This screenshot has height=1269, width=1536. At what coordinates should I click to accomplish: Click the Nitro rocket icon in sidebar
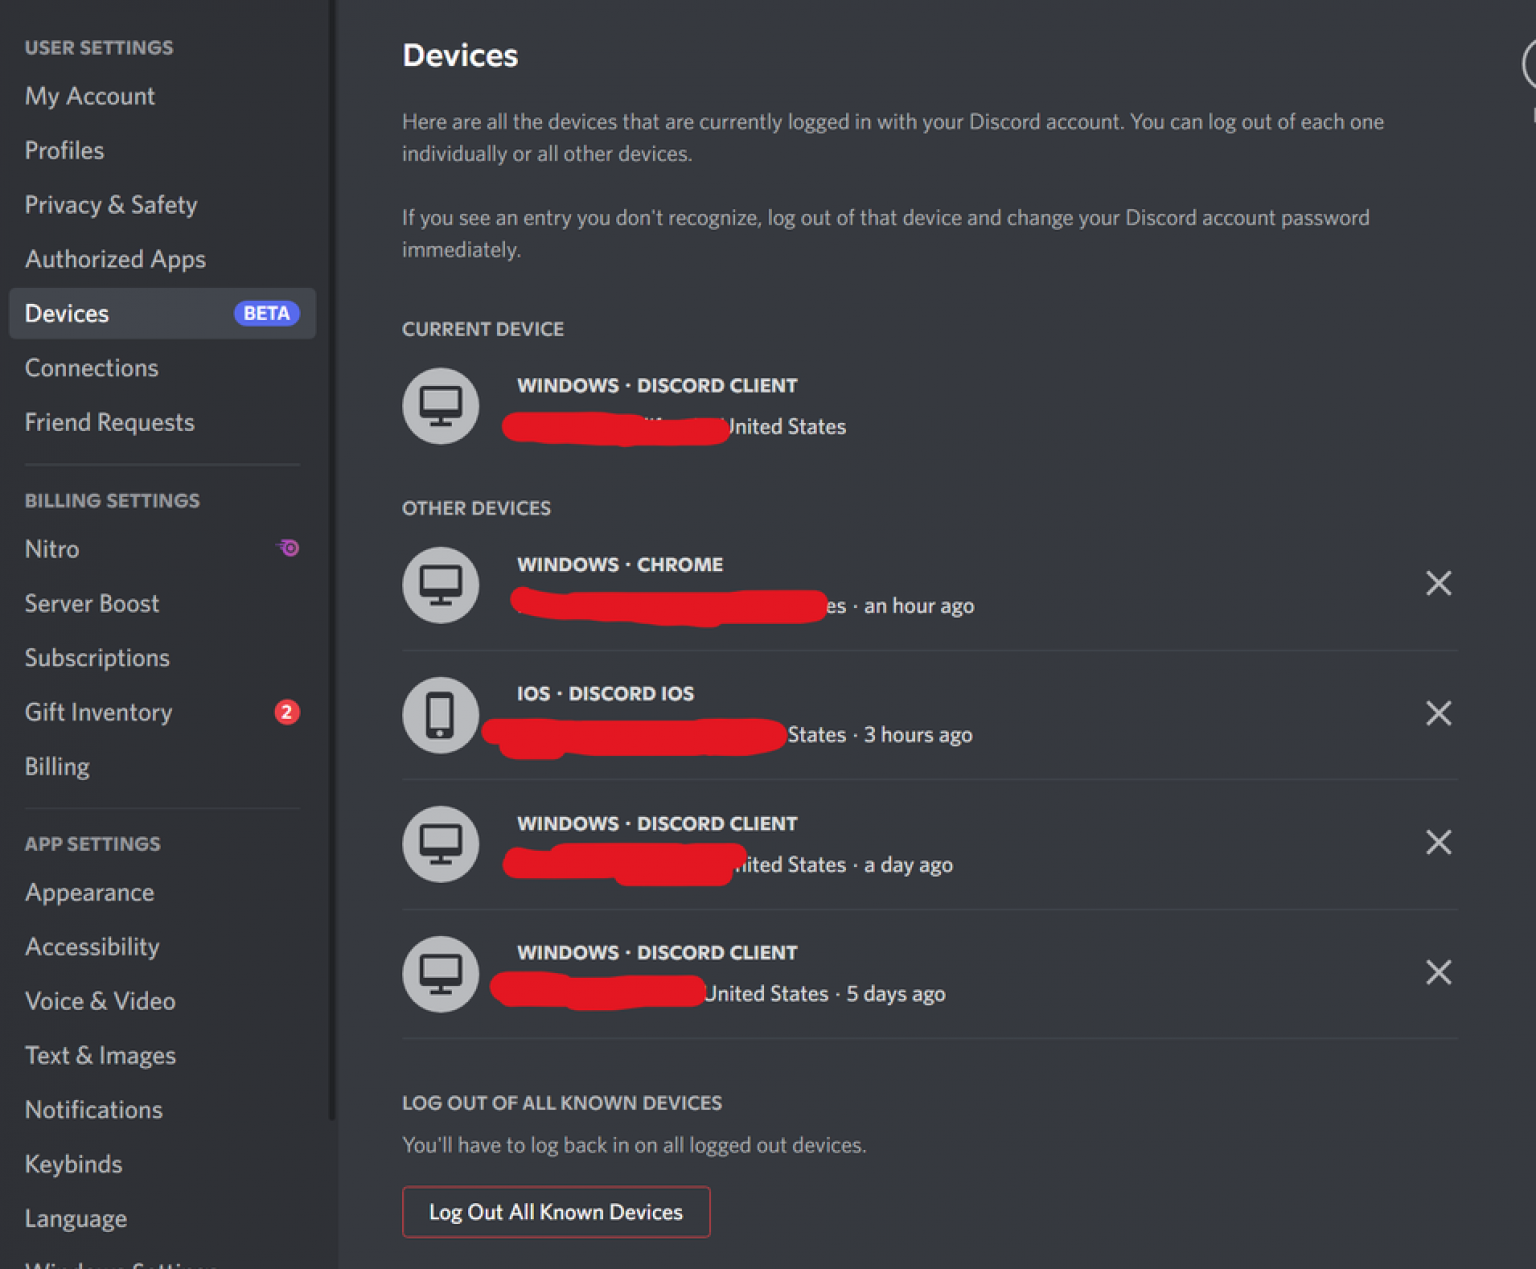click(288, 548)
